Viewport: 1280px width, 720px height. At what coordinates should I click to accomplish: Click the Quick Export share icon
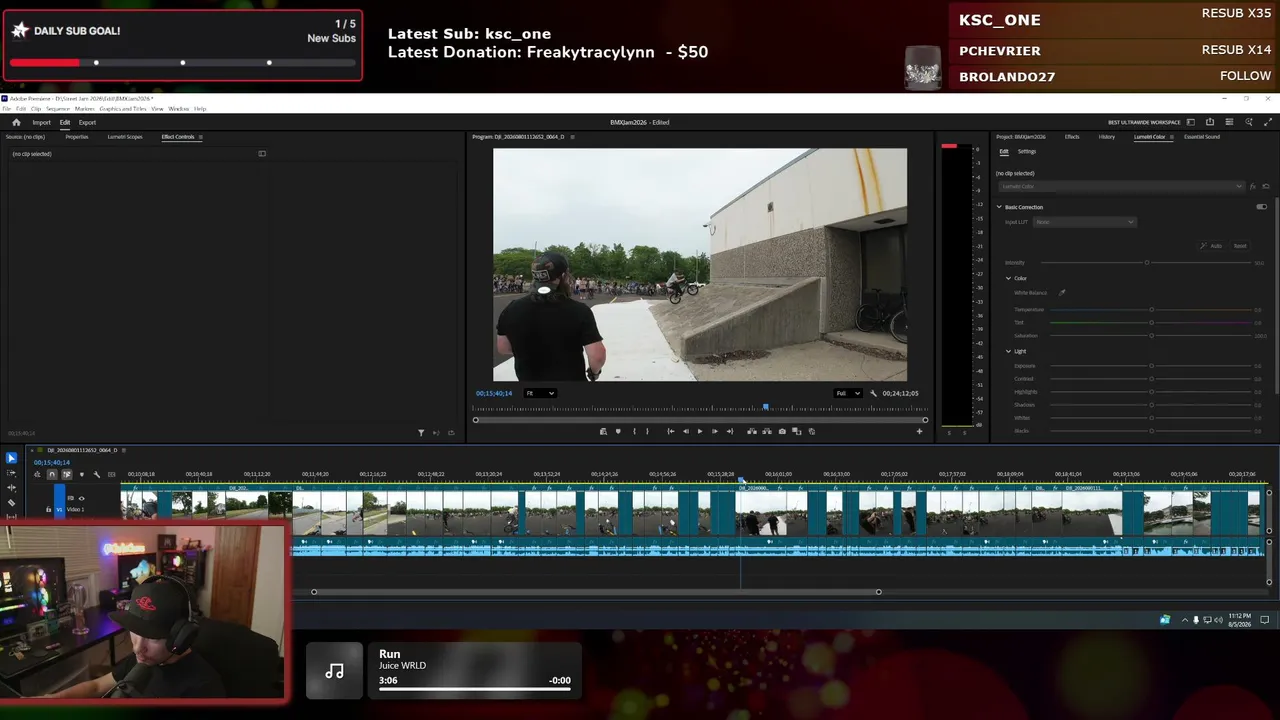1210,122
